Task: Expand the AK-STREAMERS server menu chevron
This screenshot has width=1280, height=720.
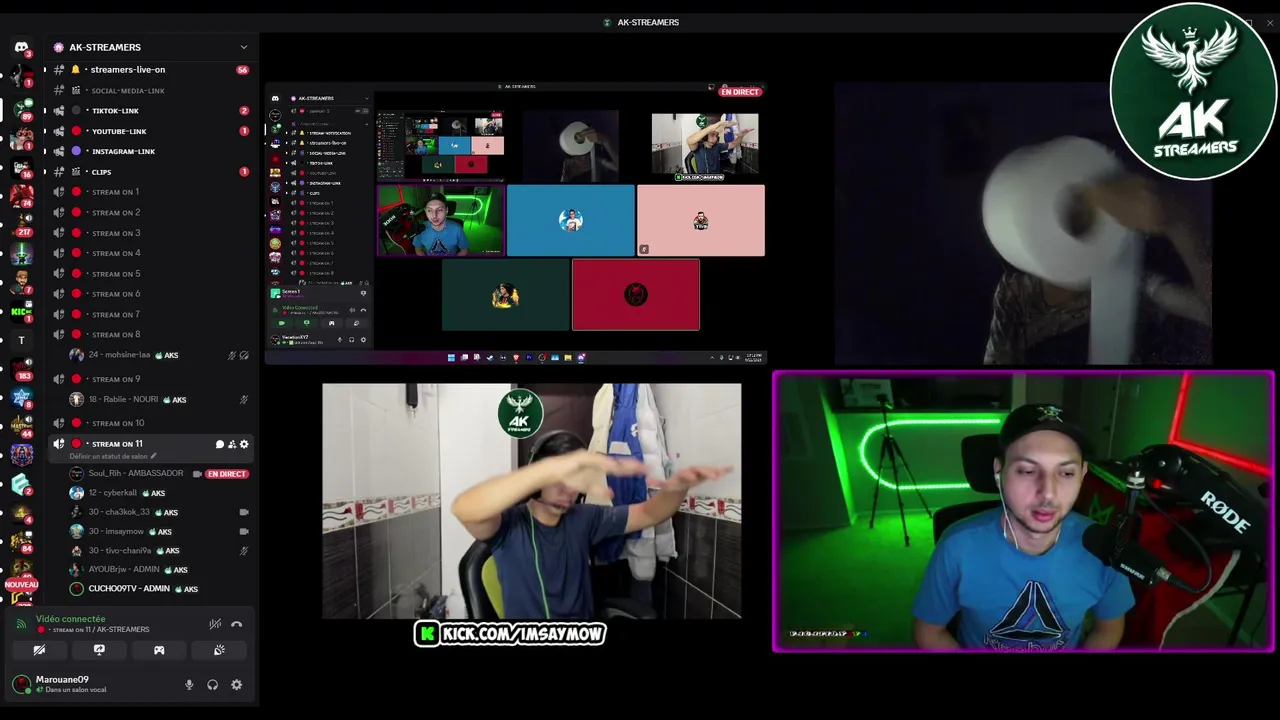Action: (x=243, y=47)
